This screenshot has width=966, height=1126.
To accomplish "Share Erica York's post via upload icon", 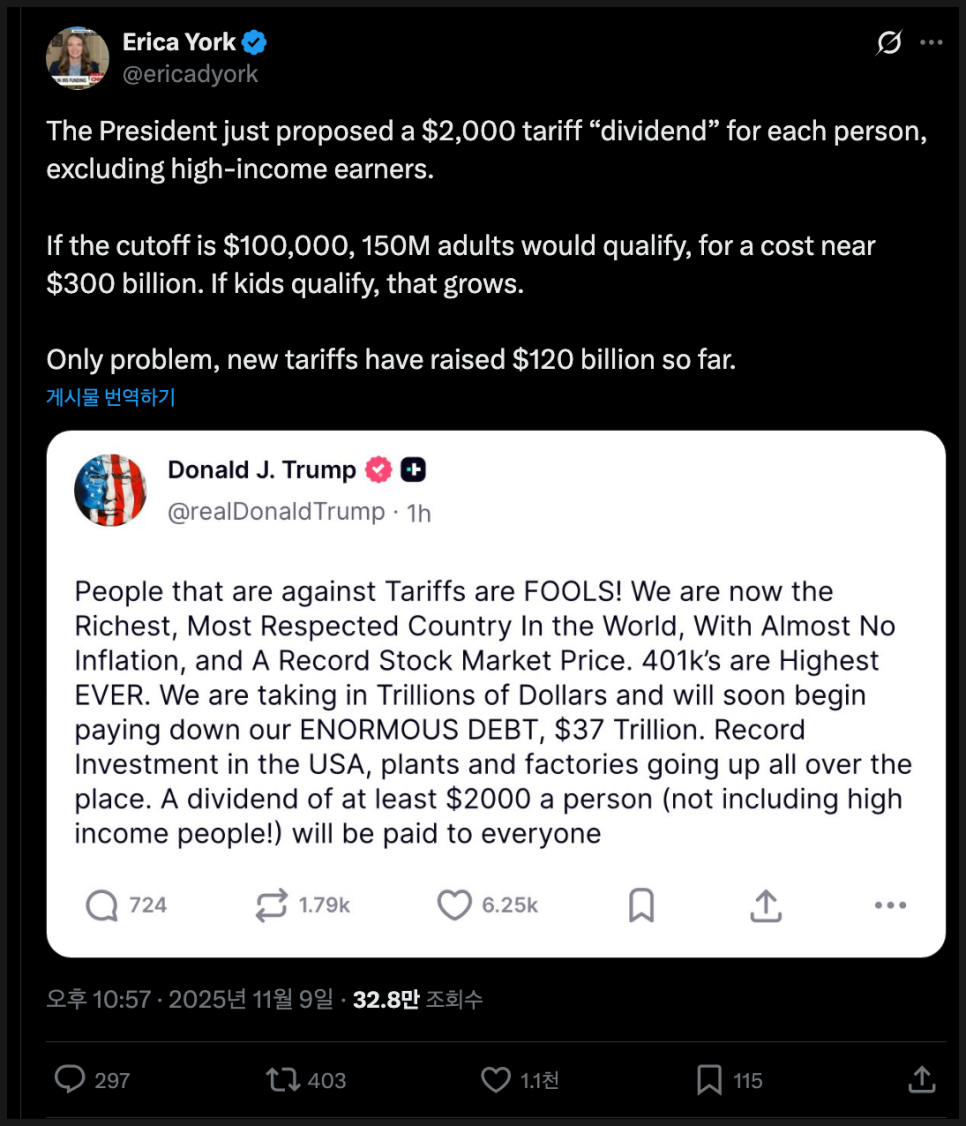I will [921, 1079].
